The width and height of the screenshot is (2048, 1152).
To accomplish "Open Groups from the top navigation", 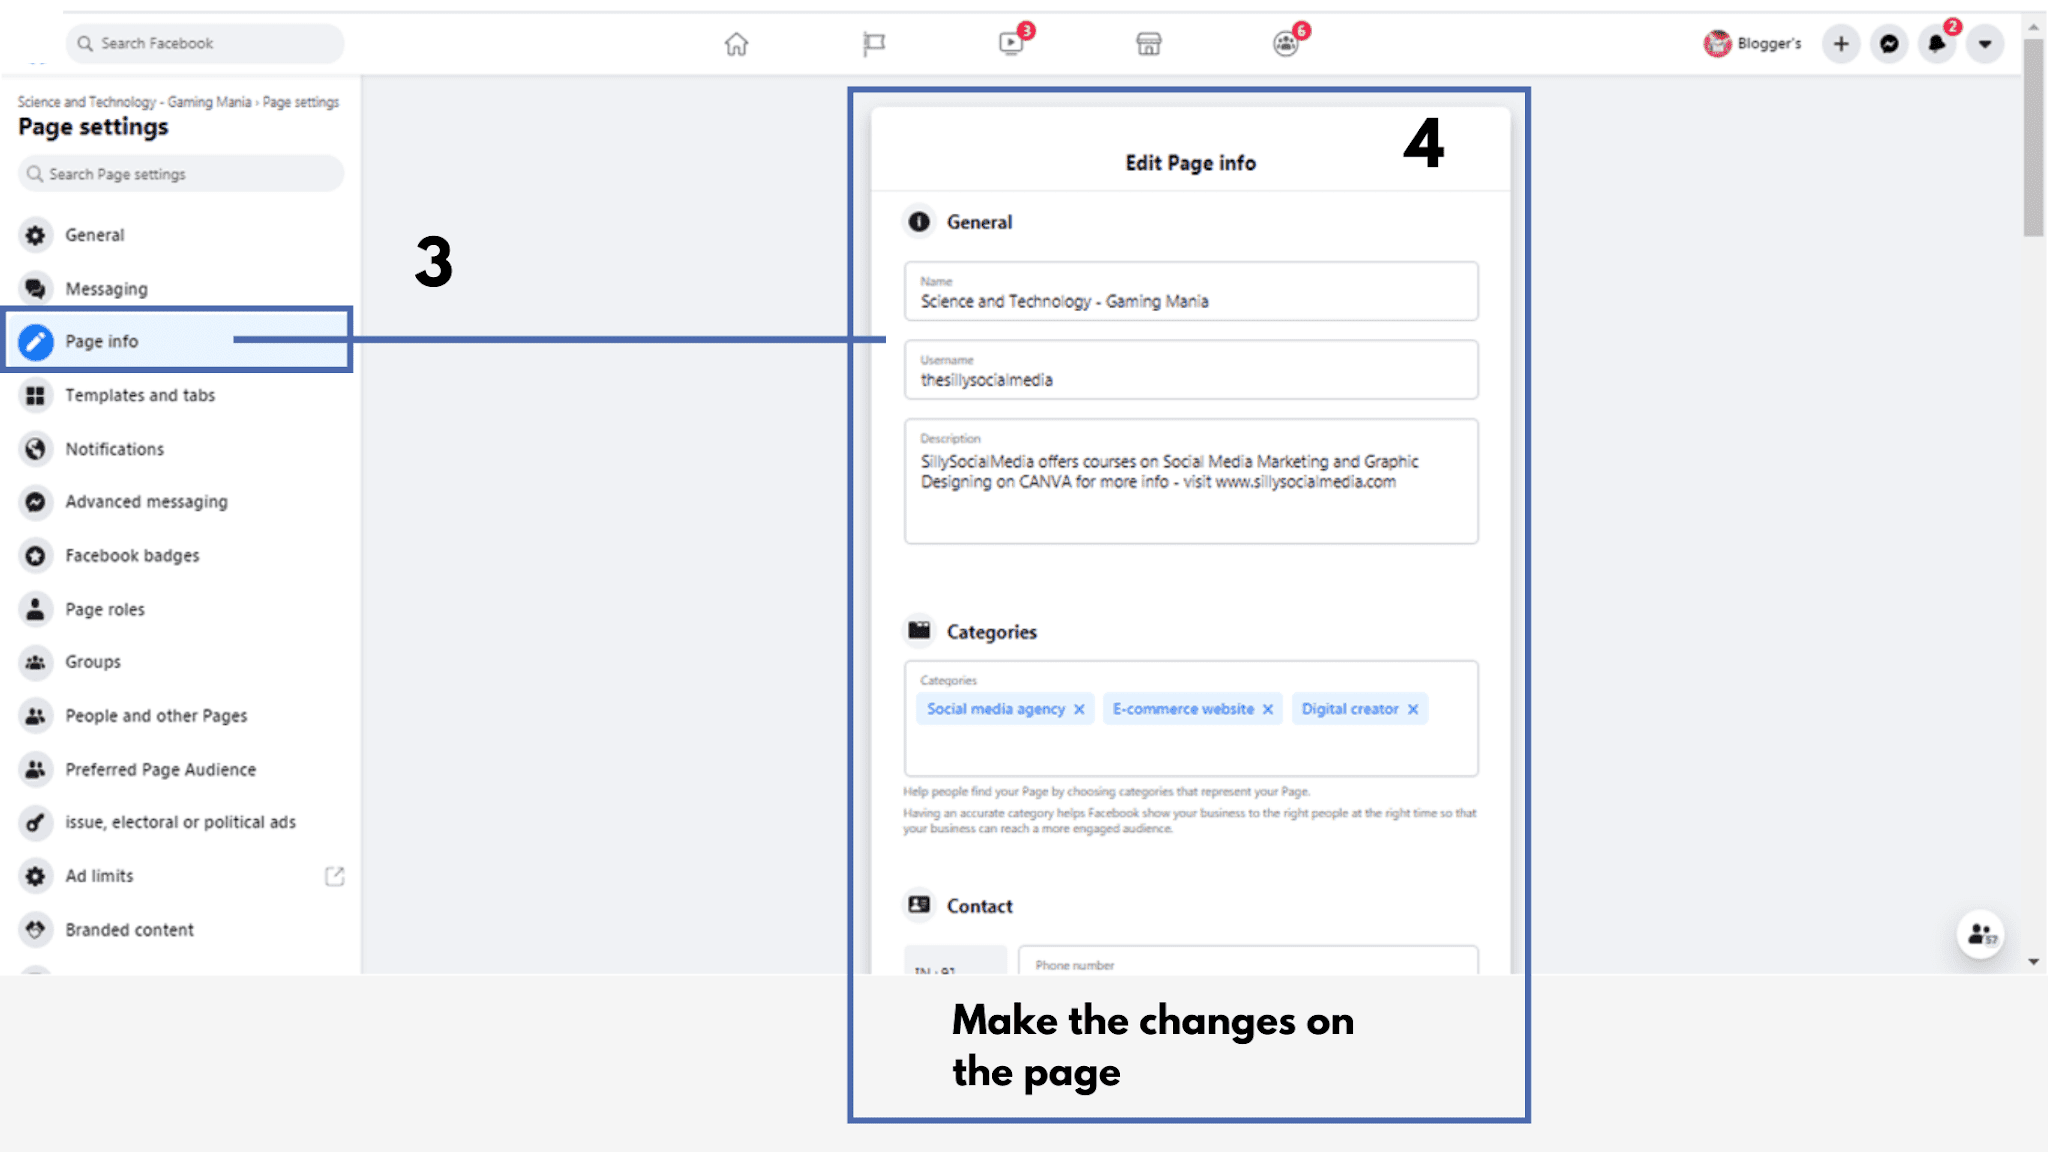I will [x=1287, y=44].
